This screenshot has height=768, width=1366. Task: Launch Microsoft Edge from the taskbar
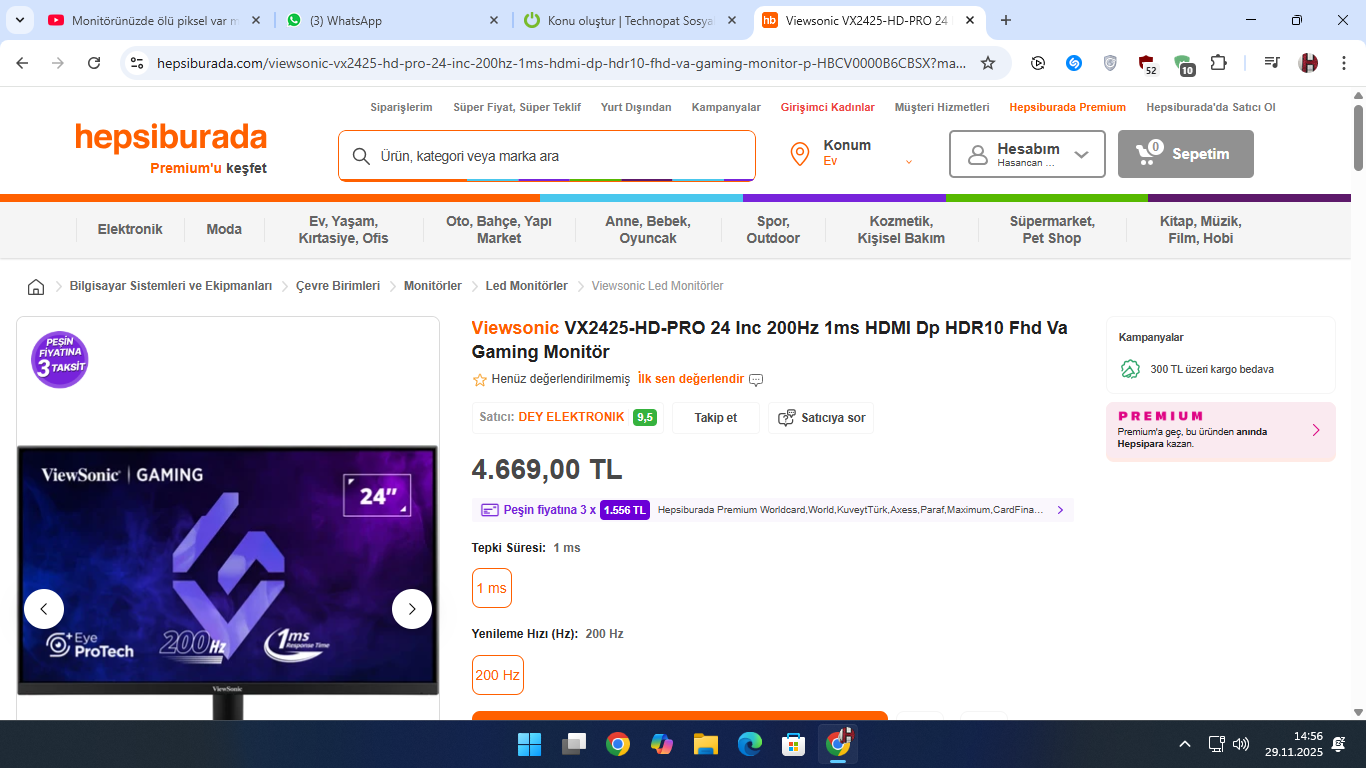750,744
